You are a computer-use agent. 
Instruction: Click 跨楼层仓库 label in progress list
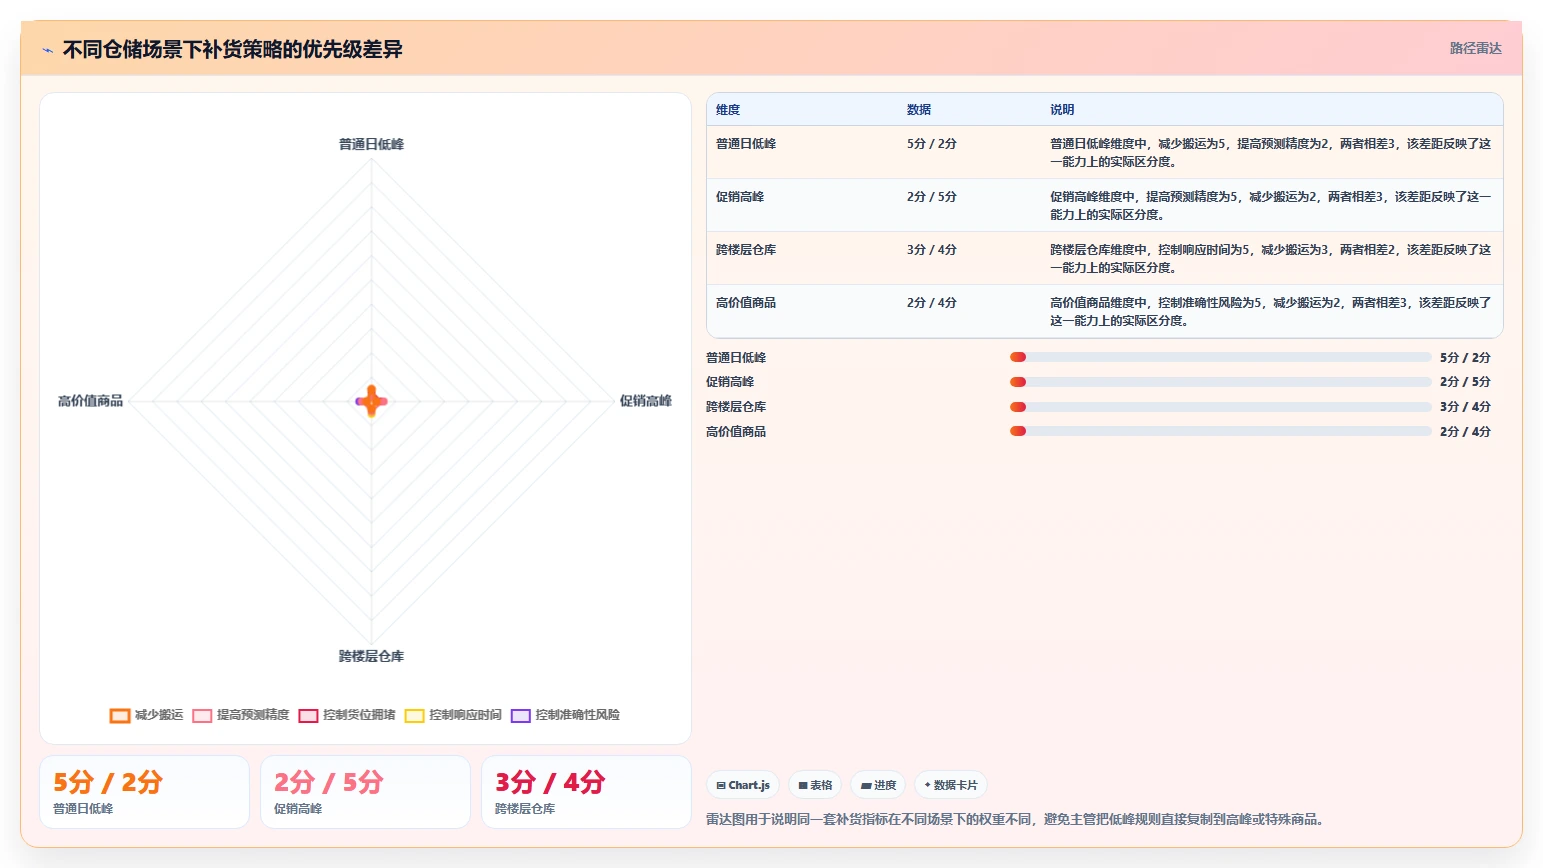click(x=736, y=407)
